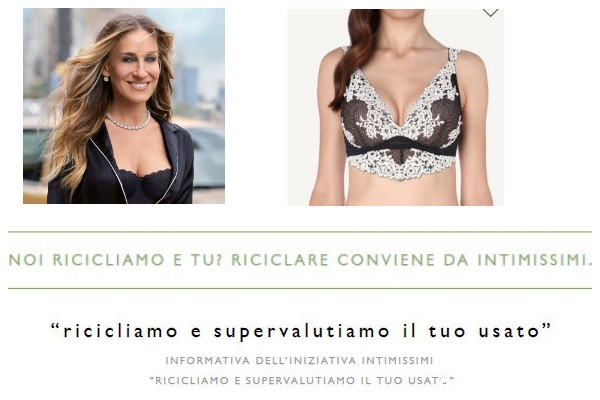Screen dimensions: 600x400
Task: Click the model's auburn hair in product photo
Action: (354, 54)
